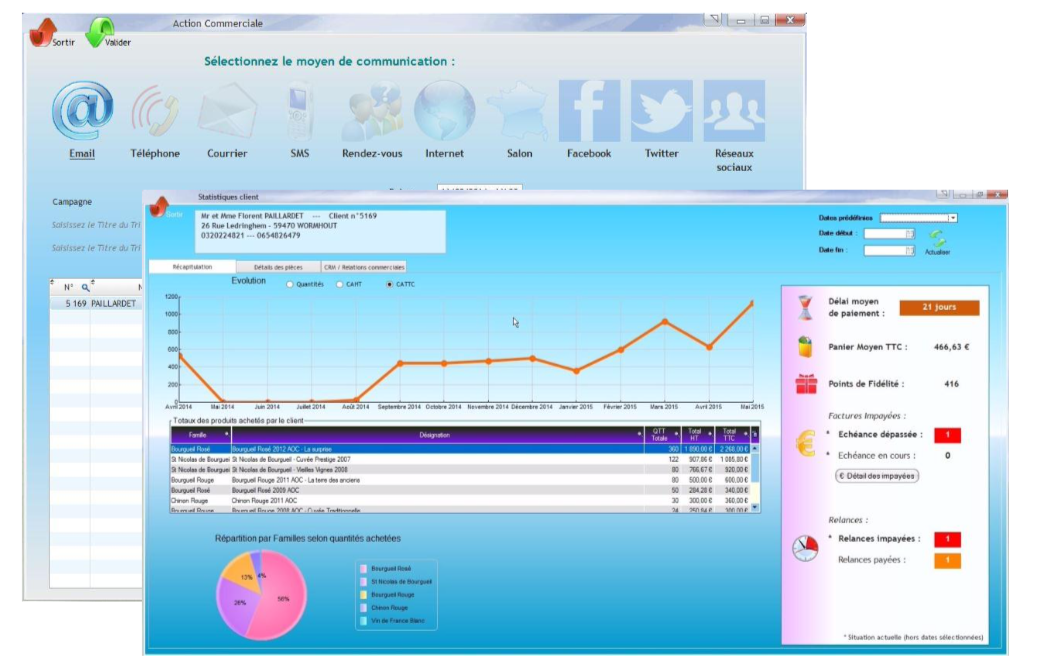Select the Internet globe icon

tap(444, 111)
